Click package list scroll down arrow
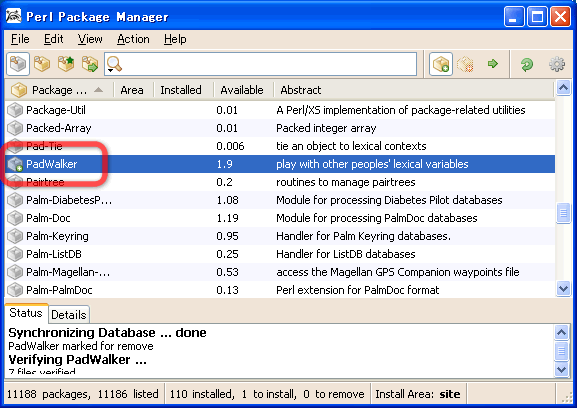 tap(563, 288)
